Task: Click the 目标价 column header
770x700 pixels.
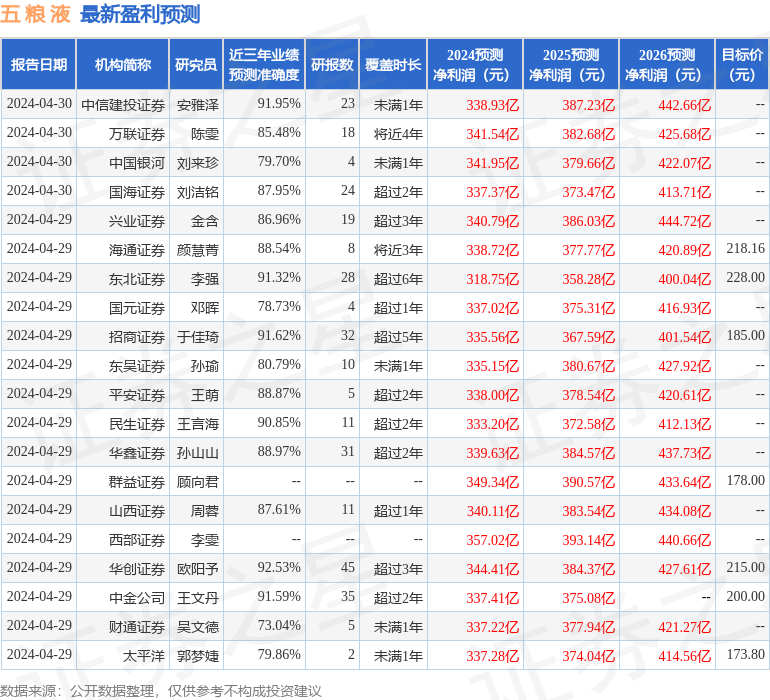Action: pos(742,64)
